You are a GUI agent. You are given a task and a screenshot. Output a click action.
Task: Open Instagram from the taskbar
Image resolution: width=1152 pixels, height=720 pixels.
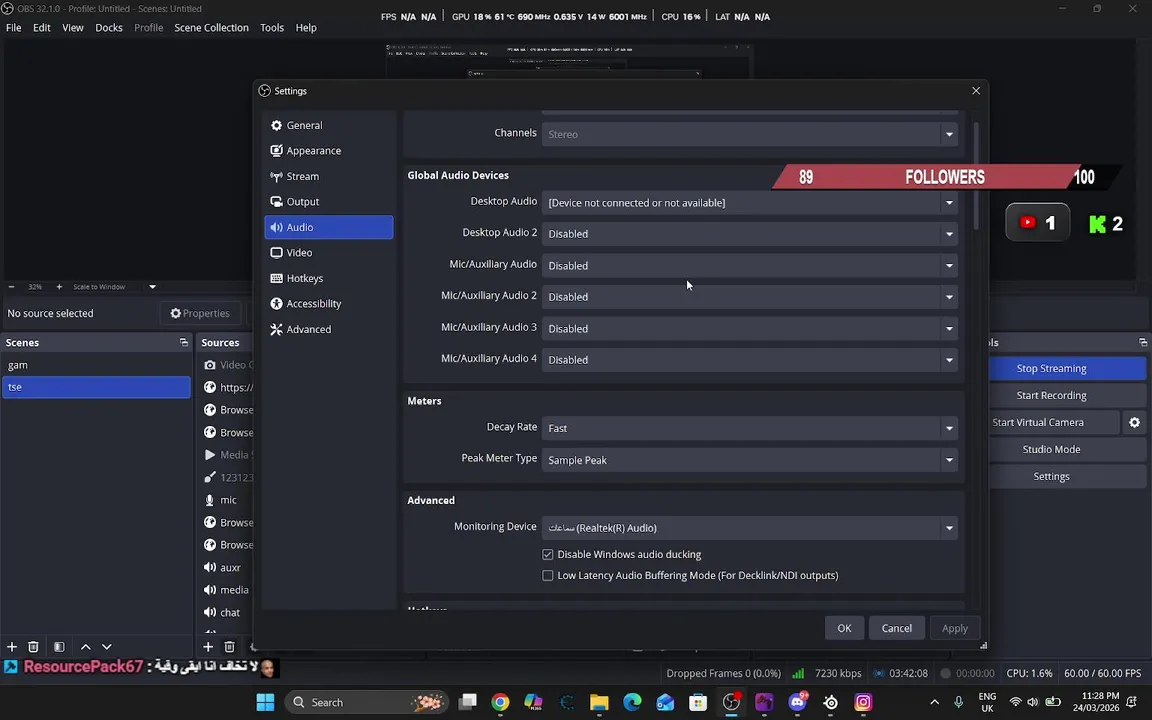[x=863, y=702]
